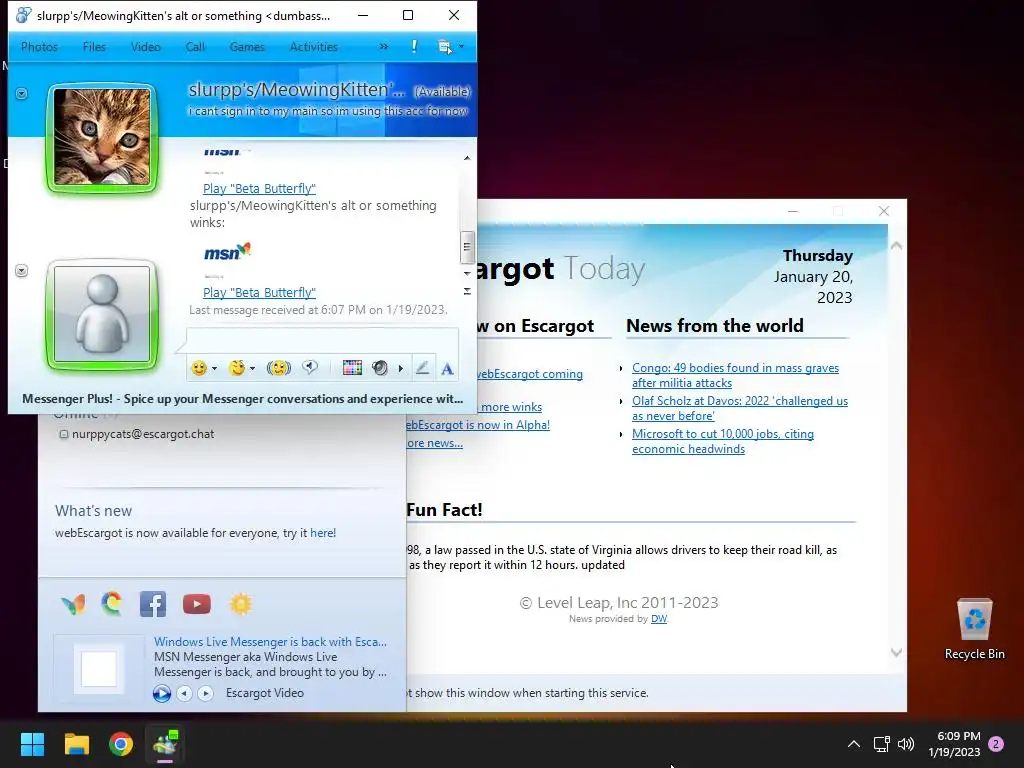Click the first Play "Beta Butterfly" link
1024x768 pixels.
pyautogui.click(x=259, y=189)
